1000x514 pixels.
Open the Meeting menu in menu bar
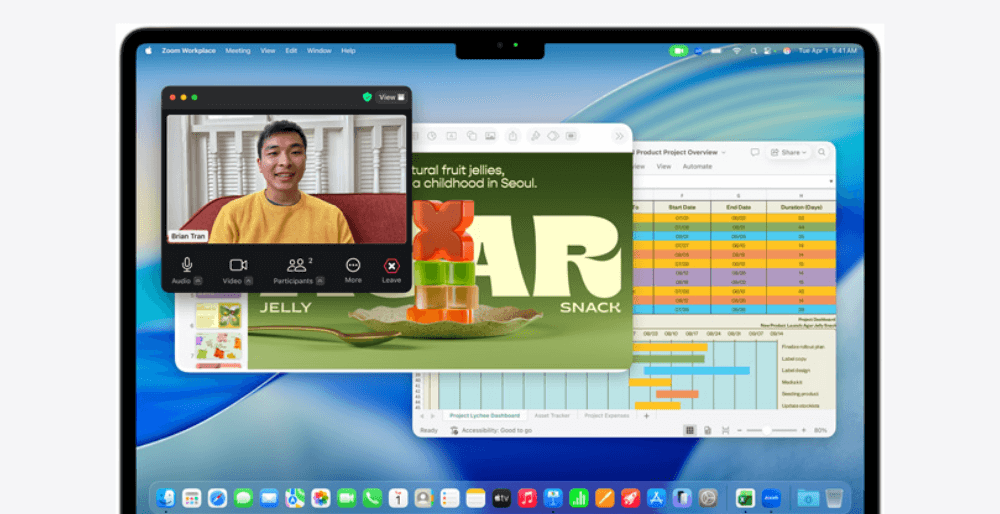click(237, 50)
